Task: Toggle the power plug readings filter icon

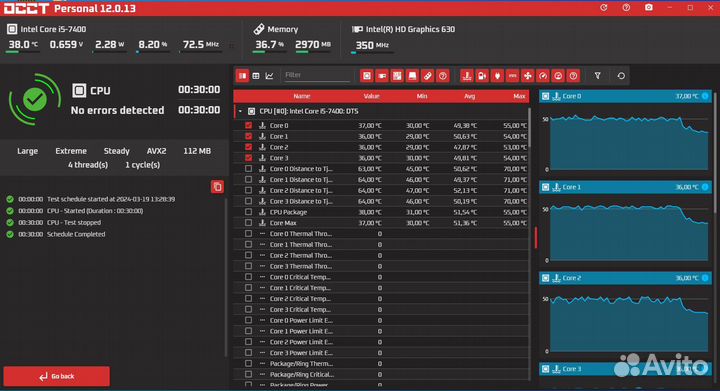Action: point(497,76)
